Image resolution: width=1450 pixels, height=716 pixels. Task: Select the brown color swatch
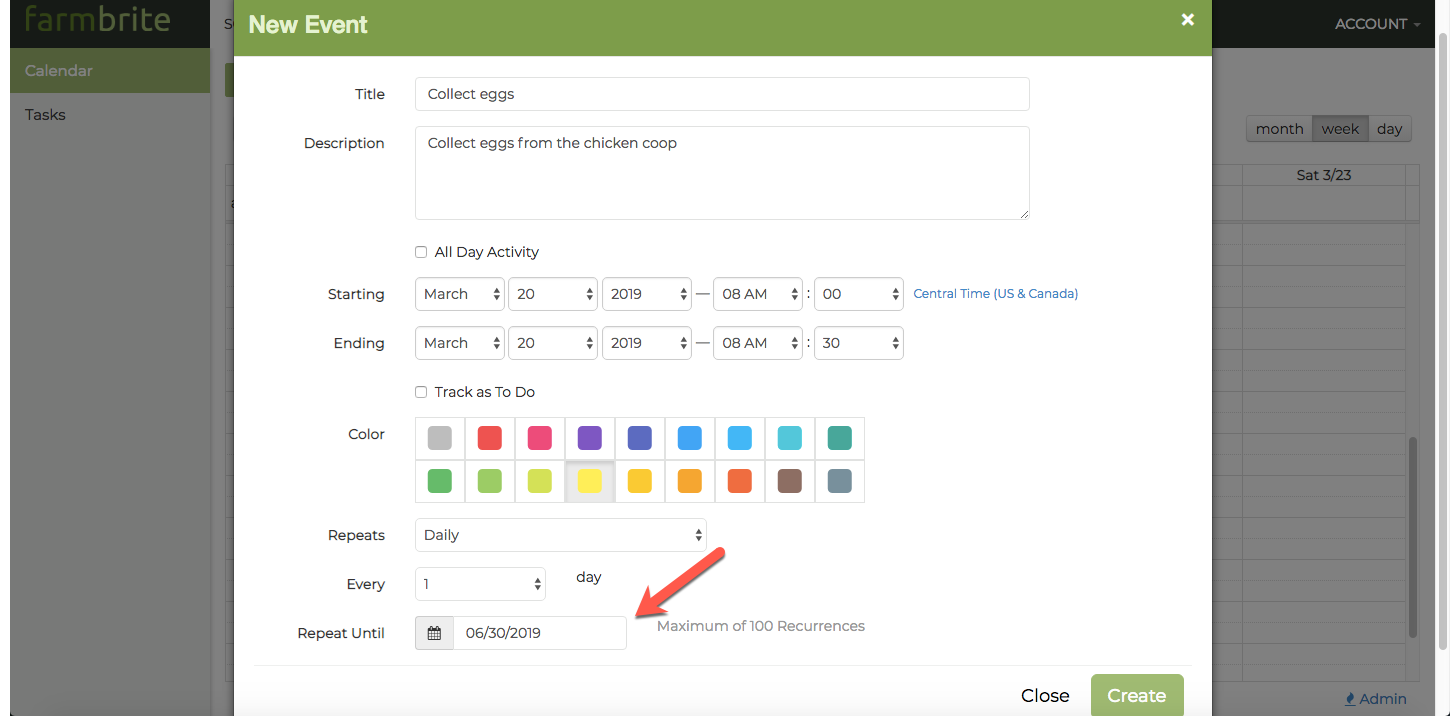[x=790, y=481]
